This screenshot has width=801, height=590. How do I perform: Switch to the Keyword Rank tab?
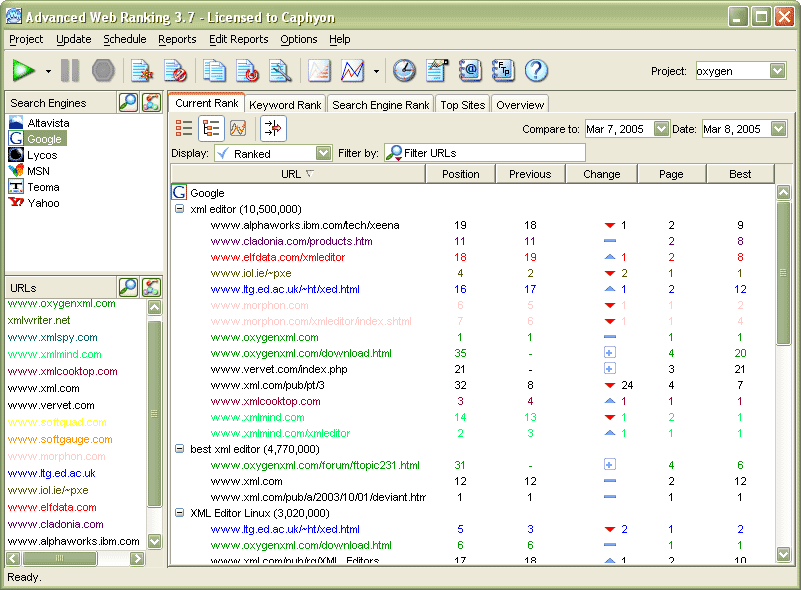pos(285,105)
